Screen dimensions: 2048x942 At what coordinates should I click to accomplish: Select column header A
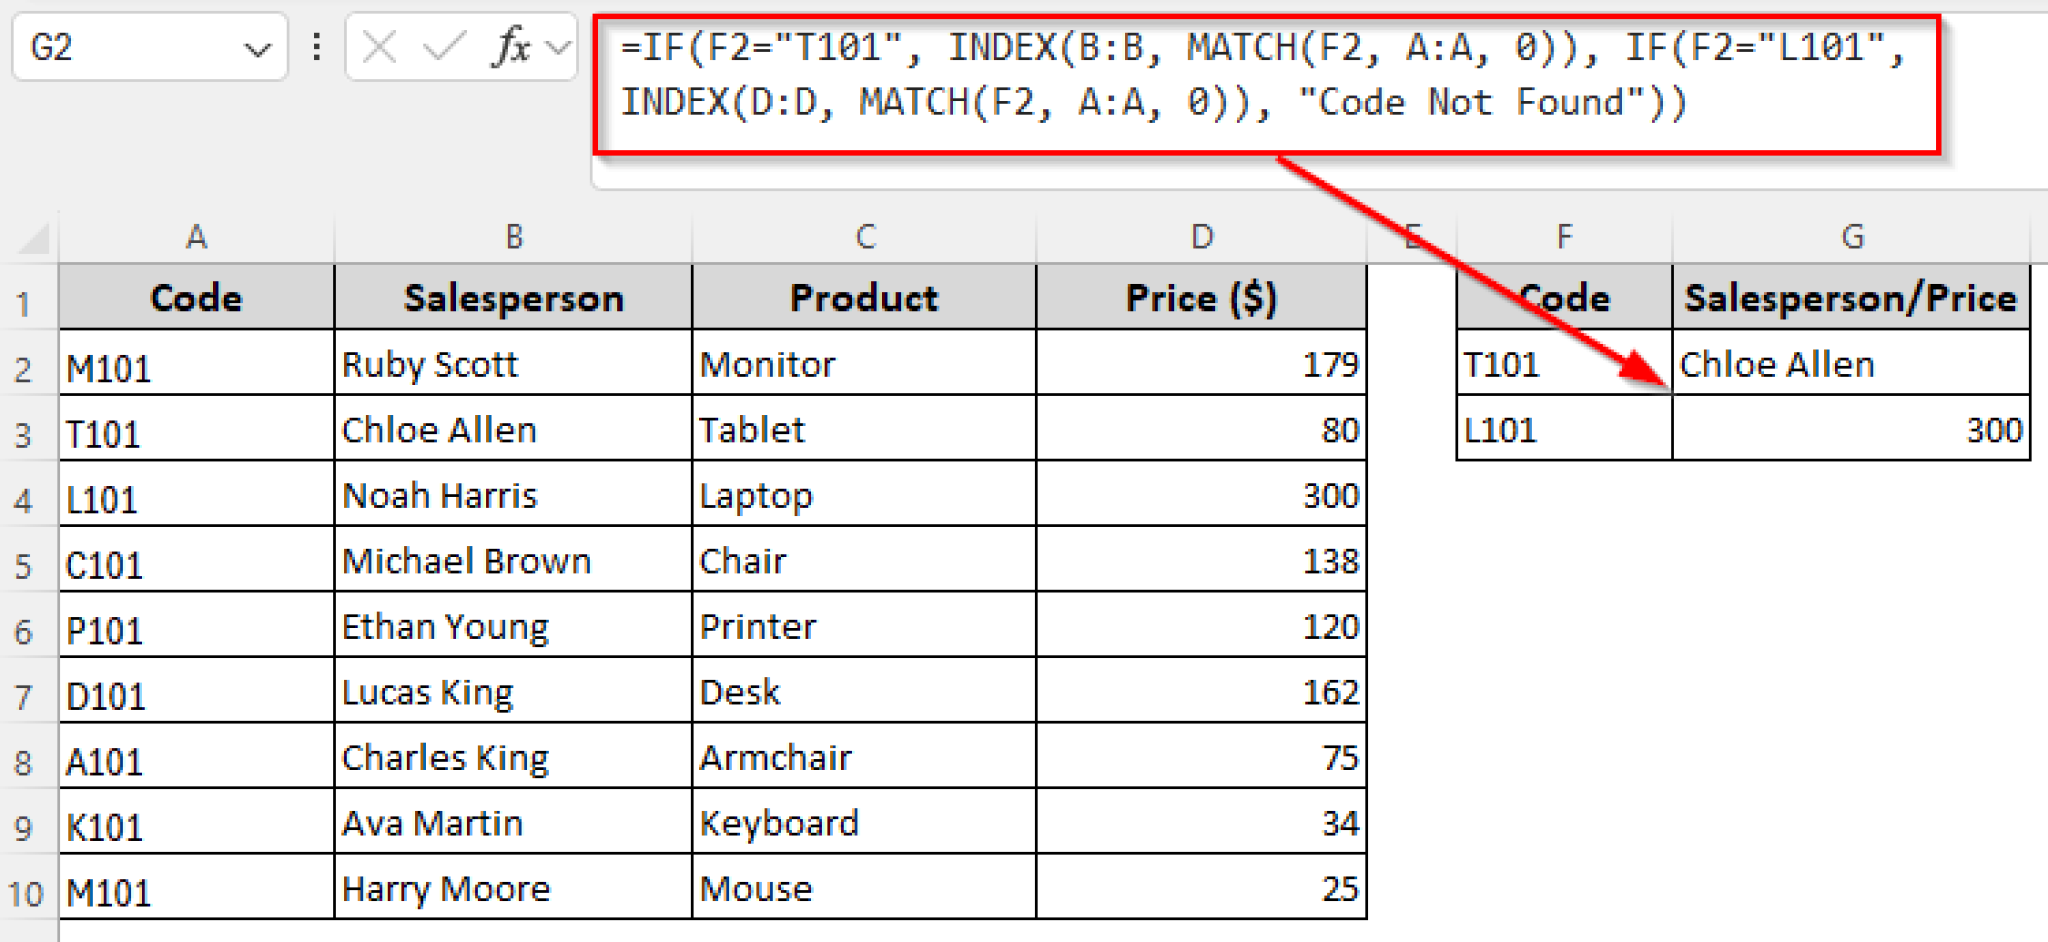tap(195, 237)
